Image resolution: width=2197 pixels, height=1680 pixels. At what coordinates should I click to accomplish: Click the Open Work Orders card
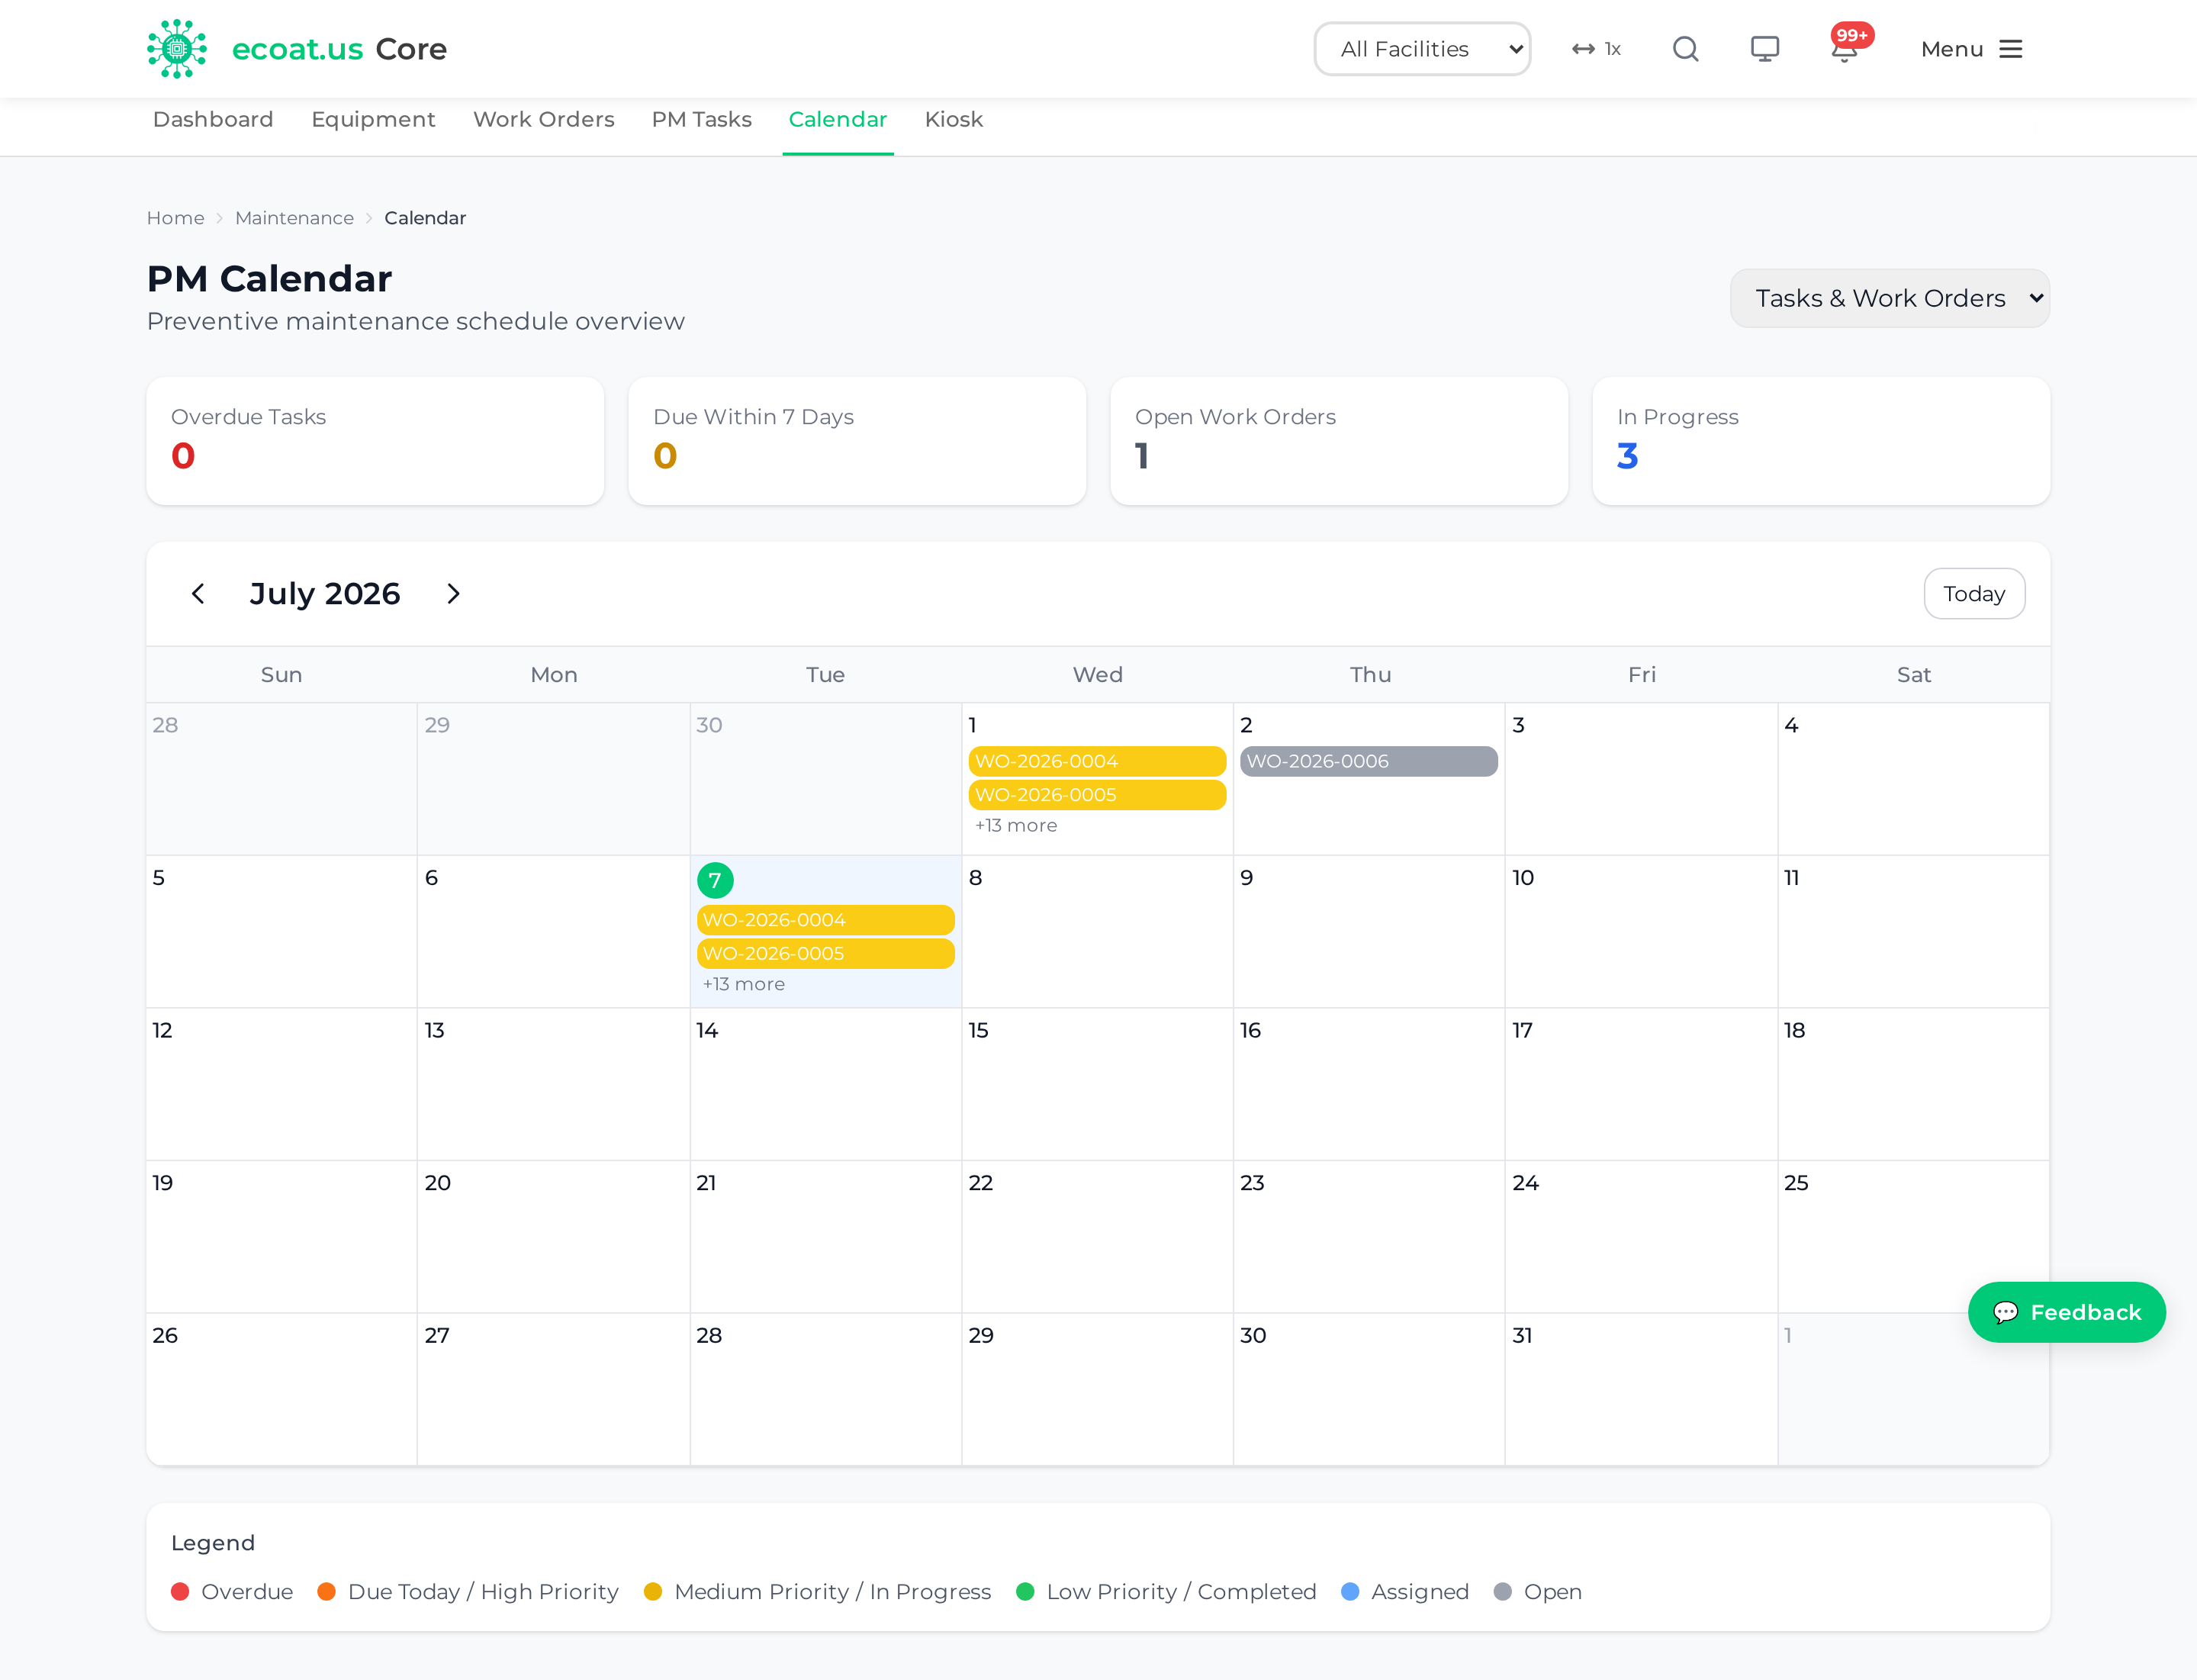click(x=1339, y=441)
